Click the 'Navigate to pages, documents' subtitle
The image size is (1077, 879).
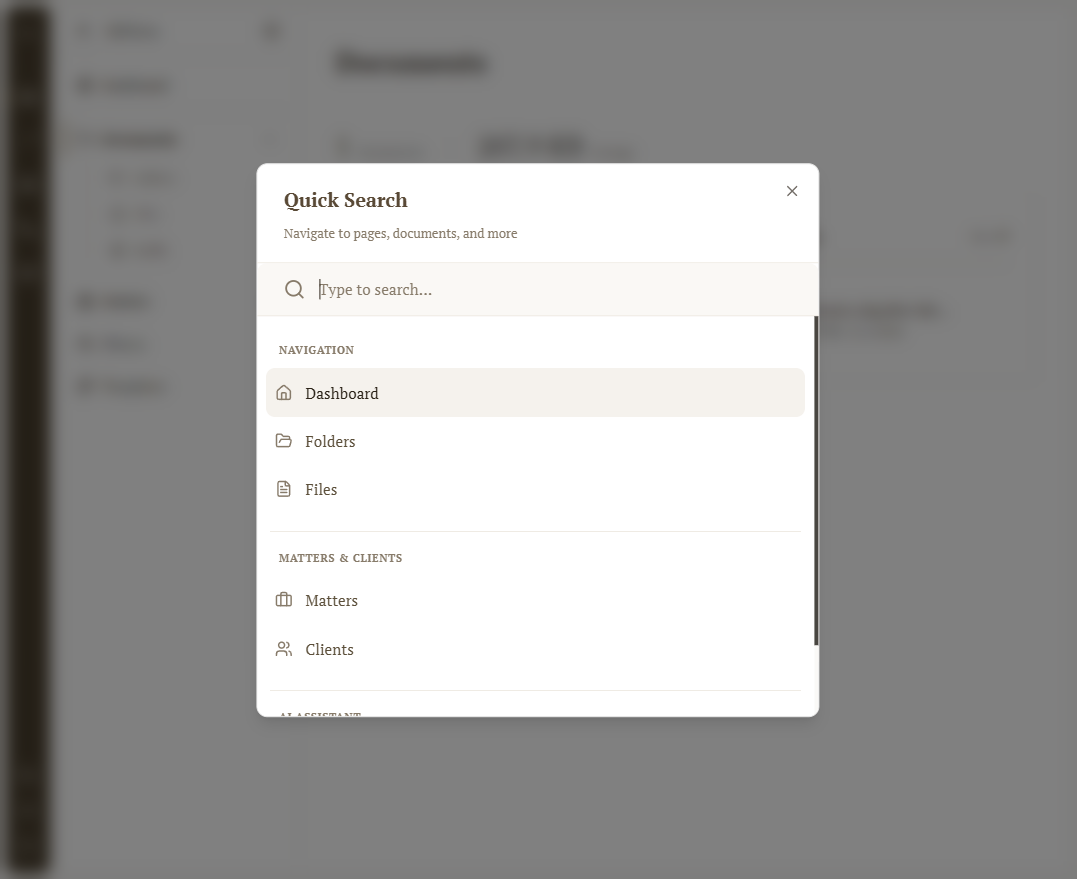tap(400, 234)
